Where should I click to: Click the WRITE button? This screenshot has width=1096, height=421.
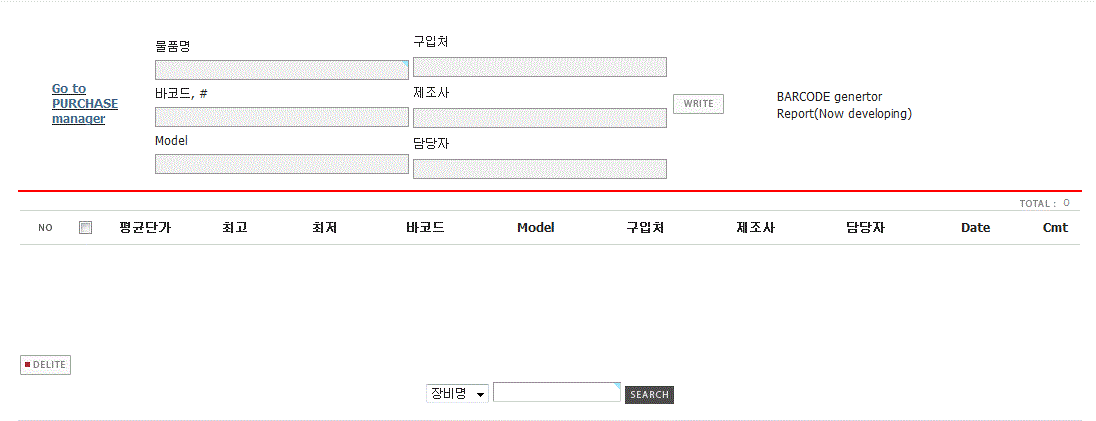[698, 104]
